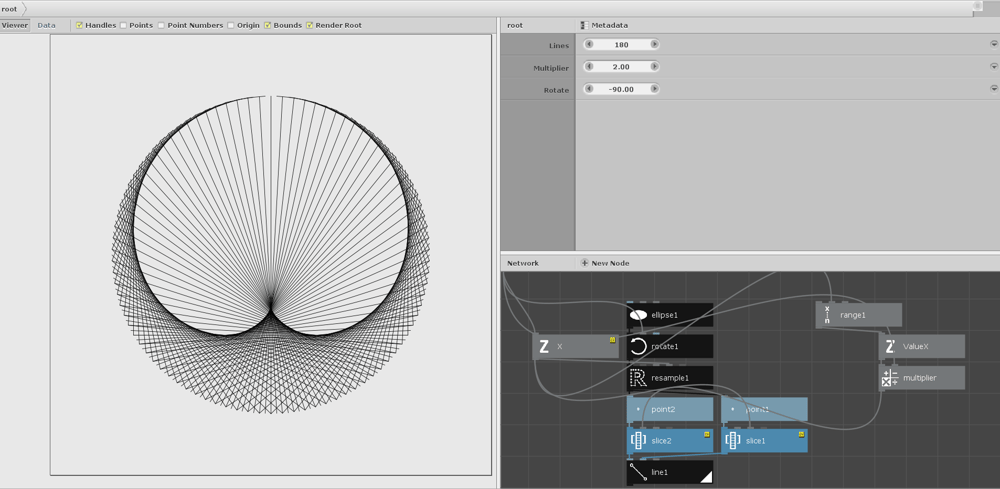The width and height of the screenshot is (1000, 489).
Task: Click the Lines value field 180
Action: point(621,45)
